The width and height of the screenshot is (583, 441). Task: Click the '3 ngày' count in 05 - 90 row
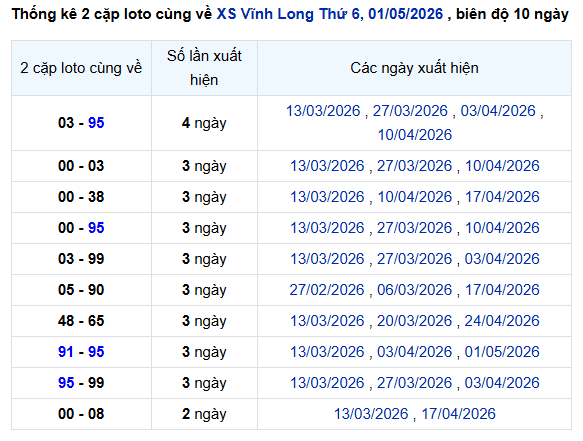coord(204,290)
